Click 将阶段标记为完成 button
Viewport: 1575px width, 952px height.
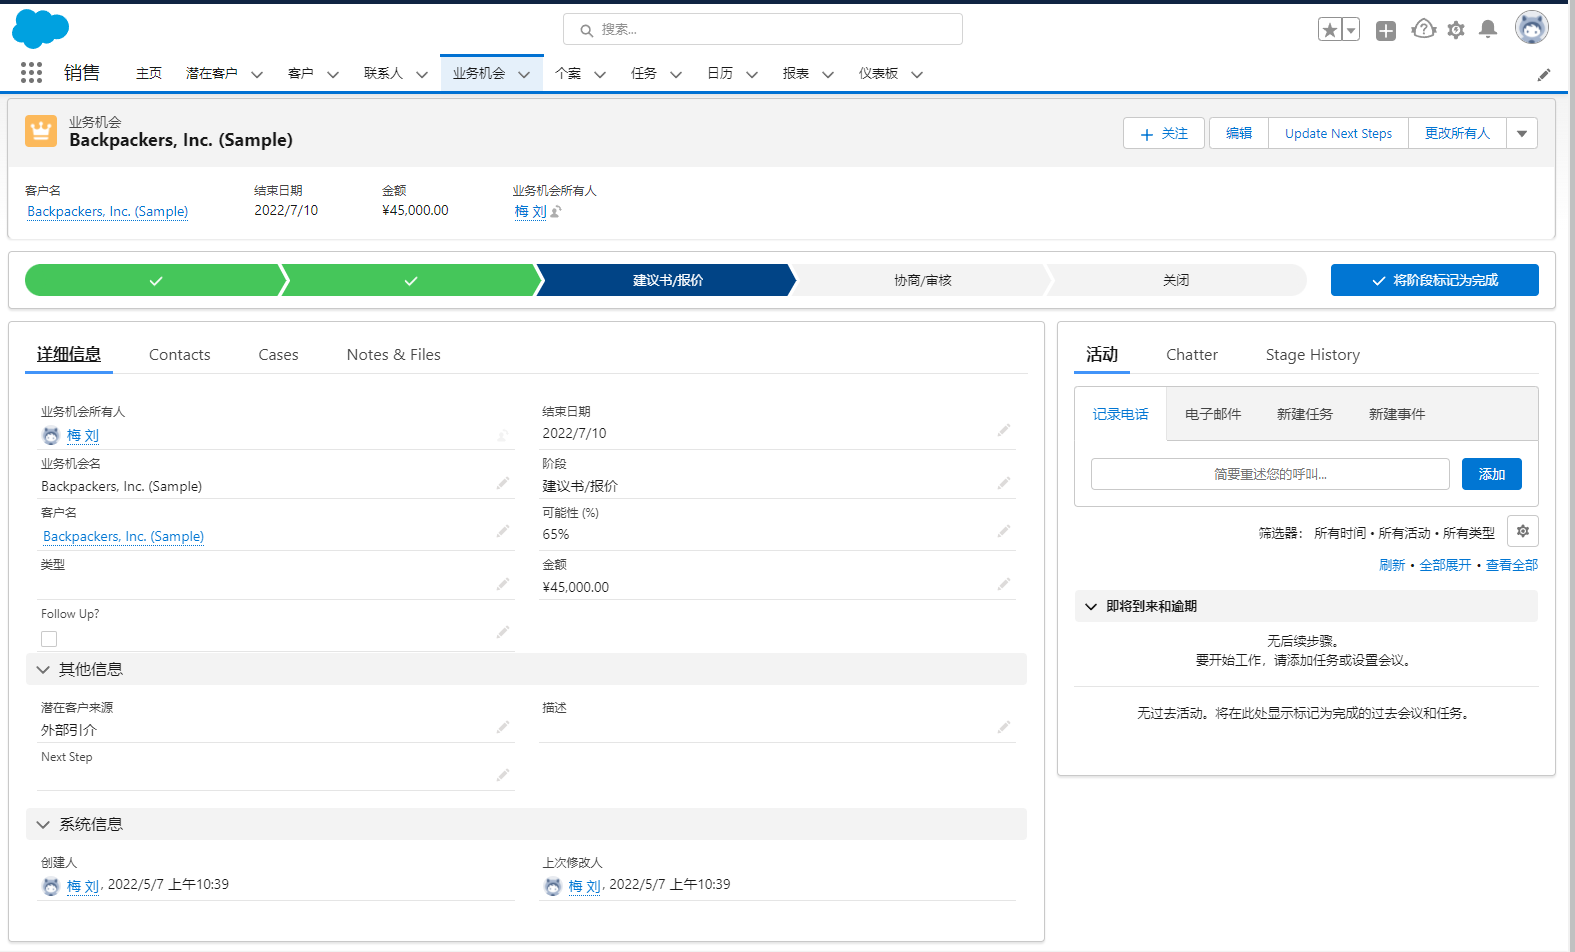(1434, 280)
